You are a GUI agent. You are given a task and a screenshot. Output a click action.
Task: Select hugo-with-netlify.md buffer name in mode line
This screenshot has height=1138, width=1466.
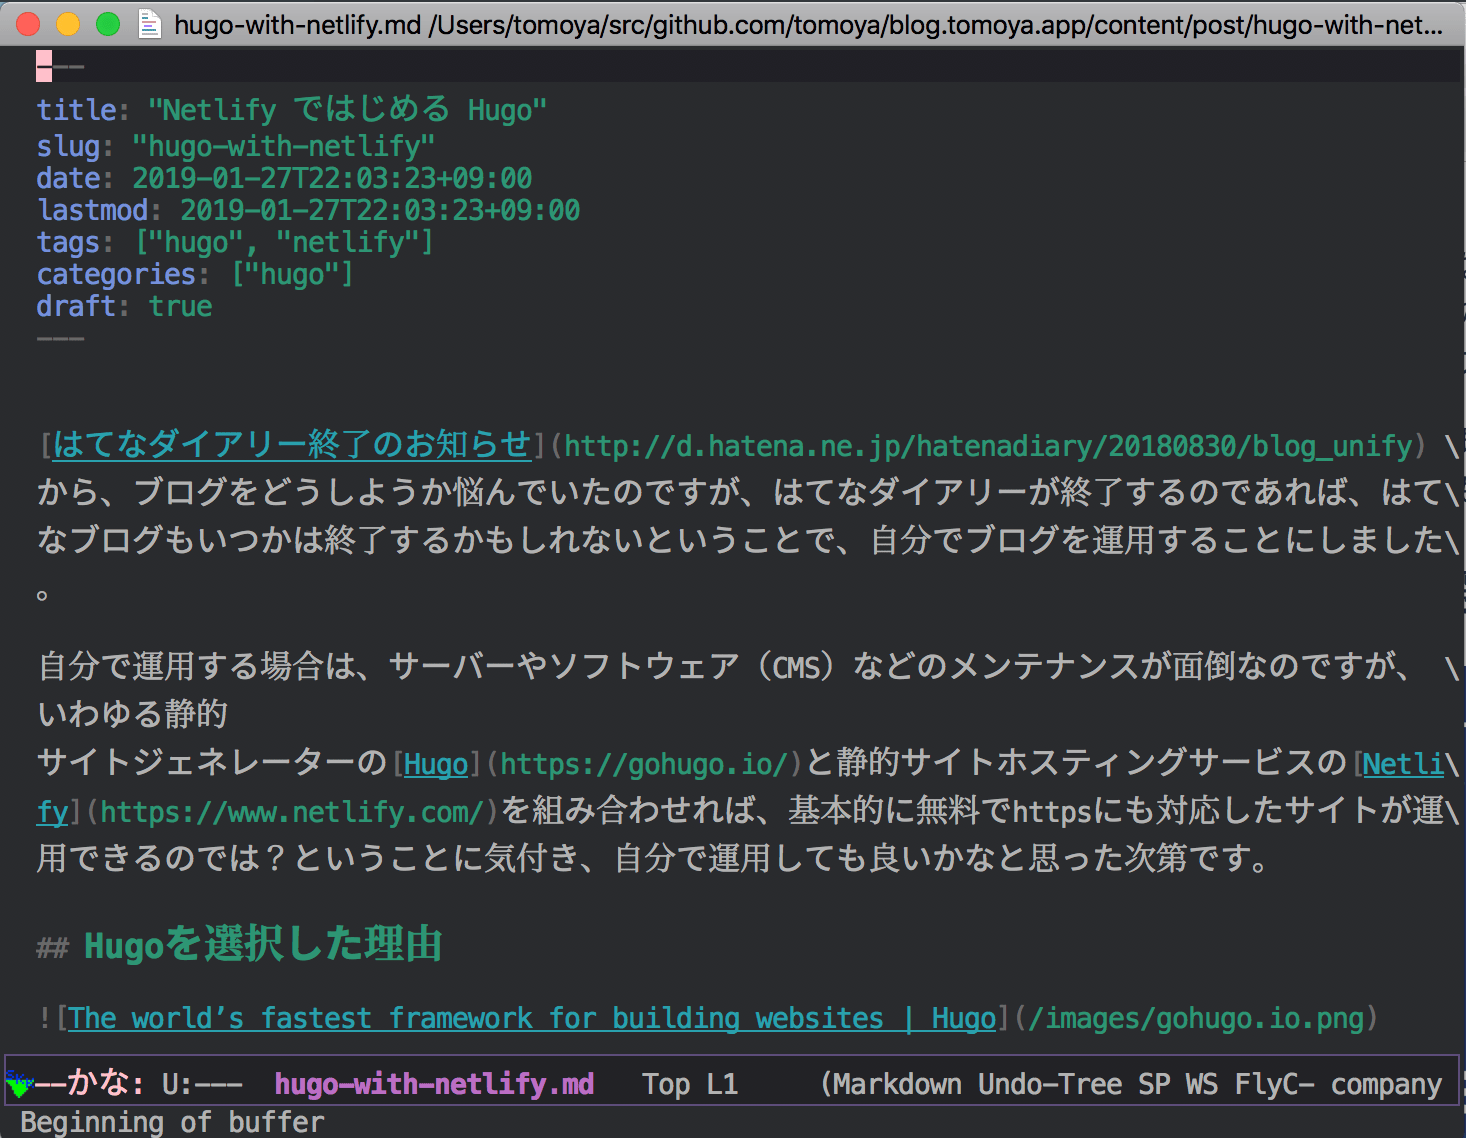(x=434, y=1084)
